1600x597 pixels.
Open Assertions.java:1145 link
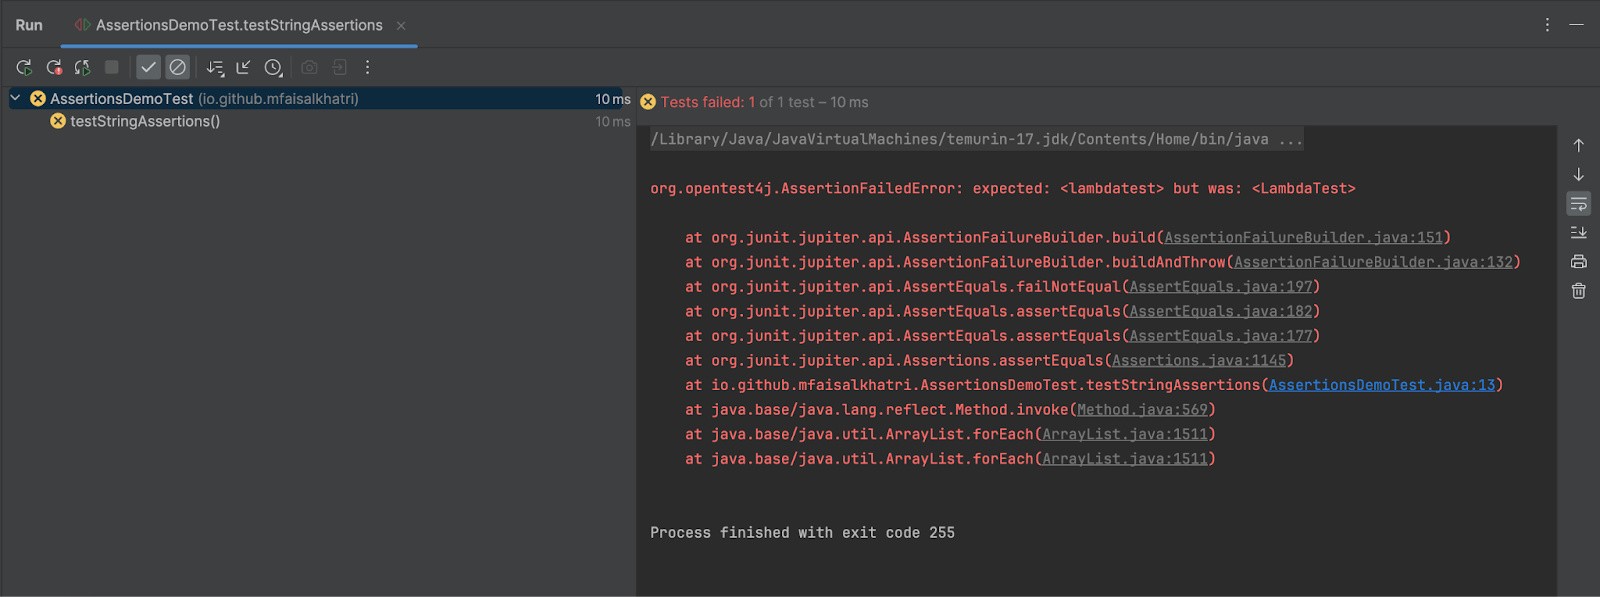click(1199, 360)
